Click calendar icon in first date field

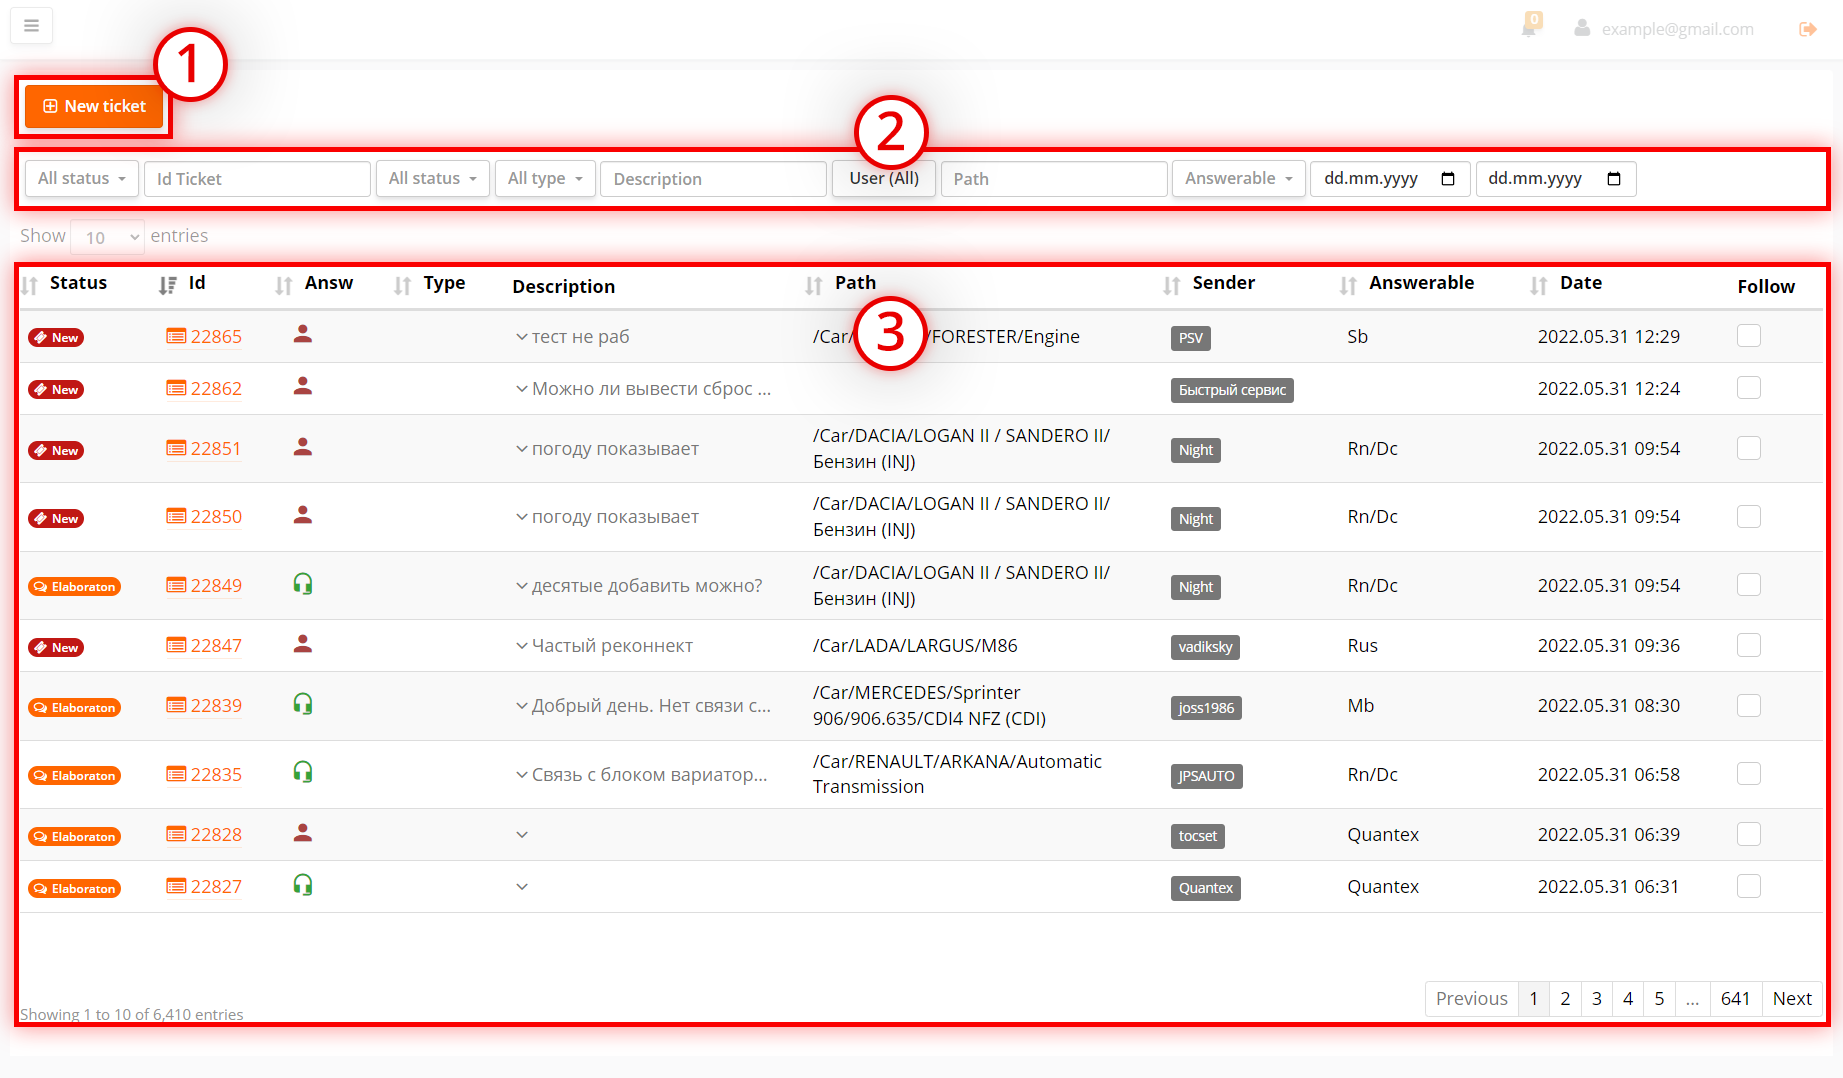point(1447,179)
